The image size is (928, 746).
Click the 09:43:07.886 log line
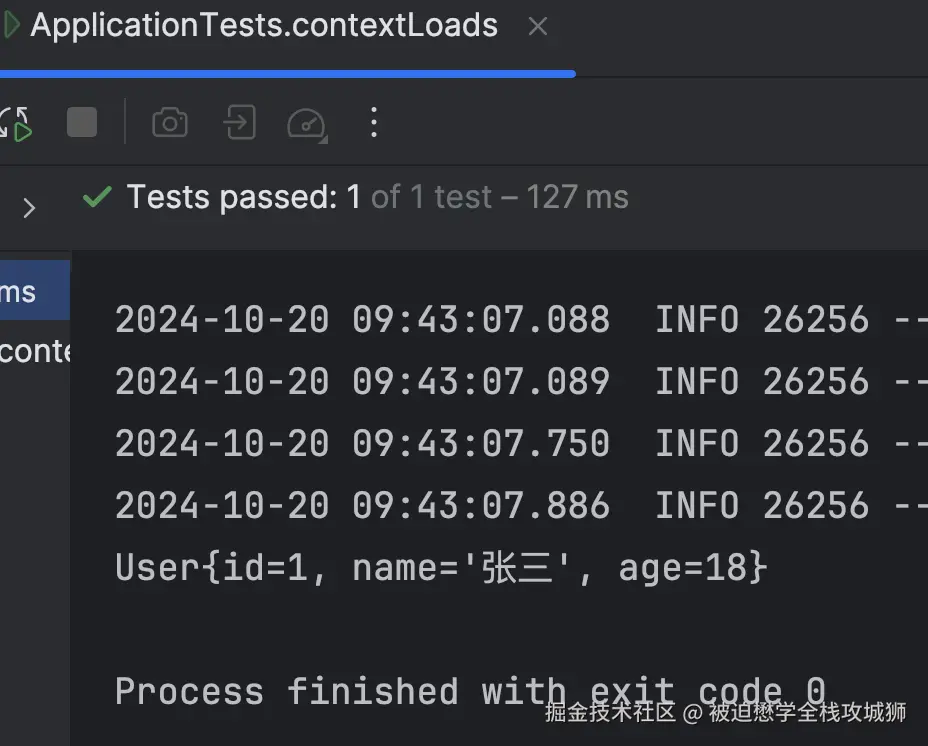coord(521,505)
